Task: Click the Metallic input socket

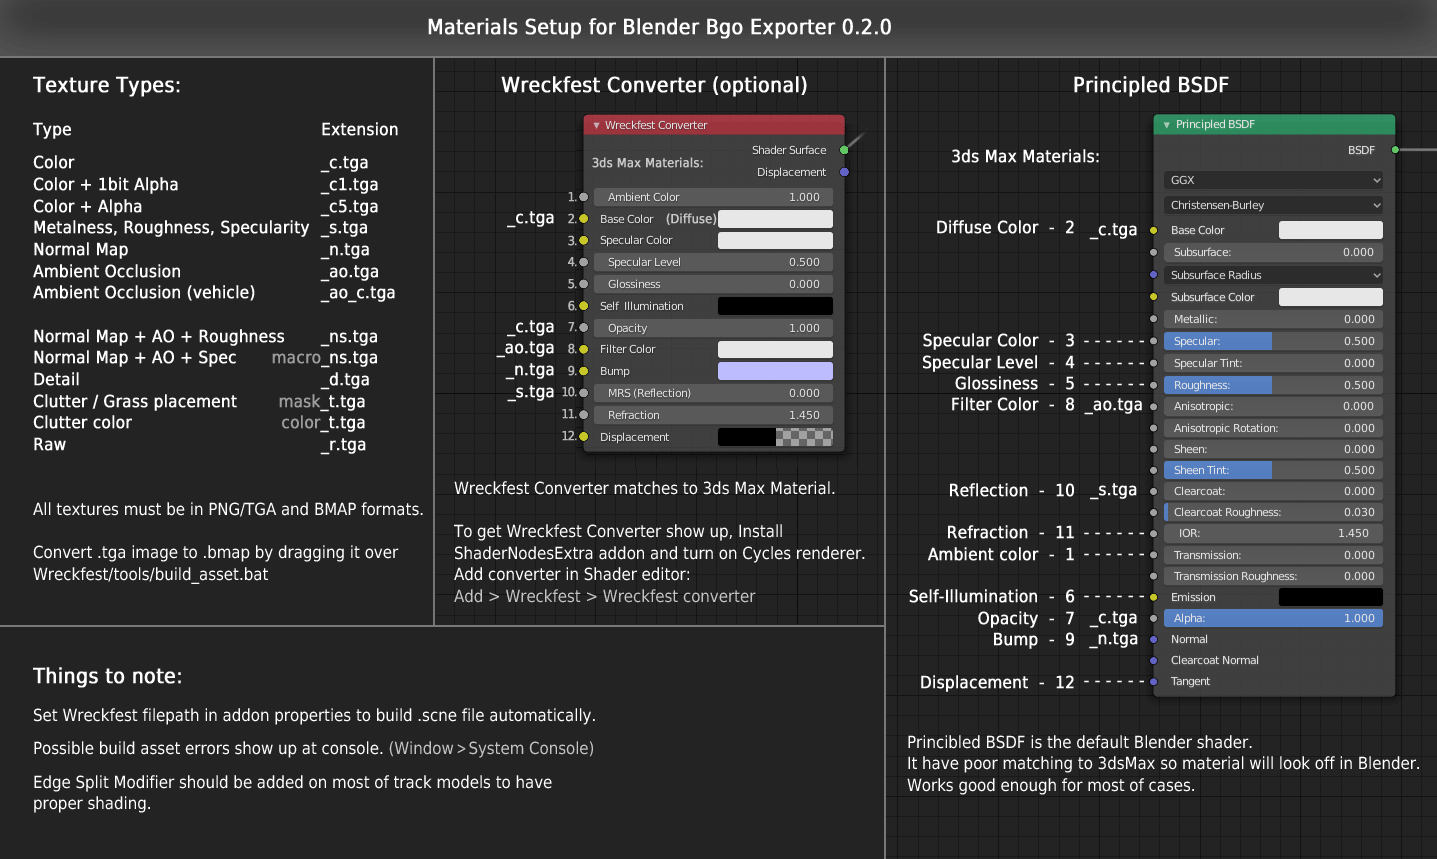Action: click(1153, 319)
